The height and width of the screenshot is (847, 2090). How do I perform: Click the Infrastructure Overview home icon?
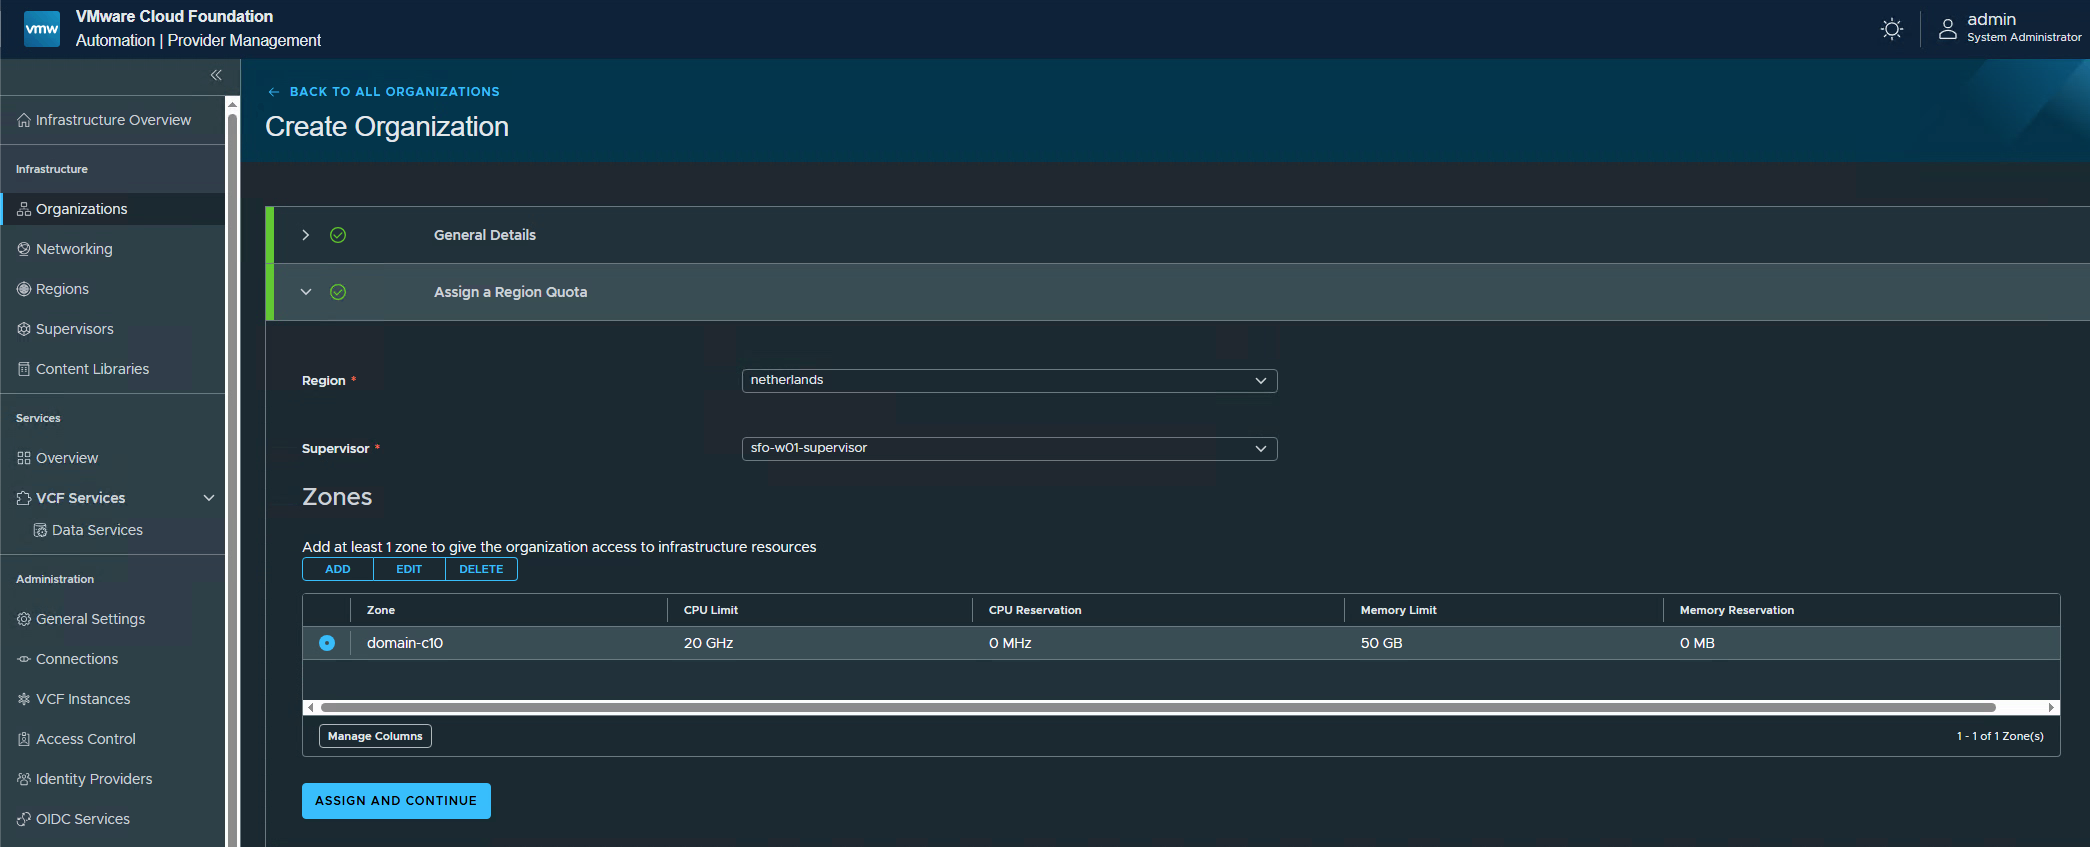pos(24,120)
